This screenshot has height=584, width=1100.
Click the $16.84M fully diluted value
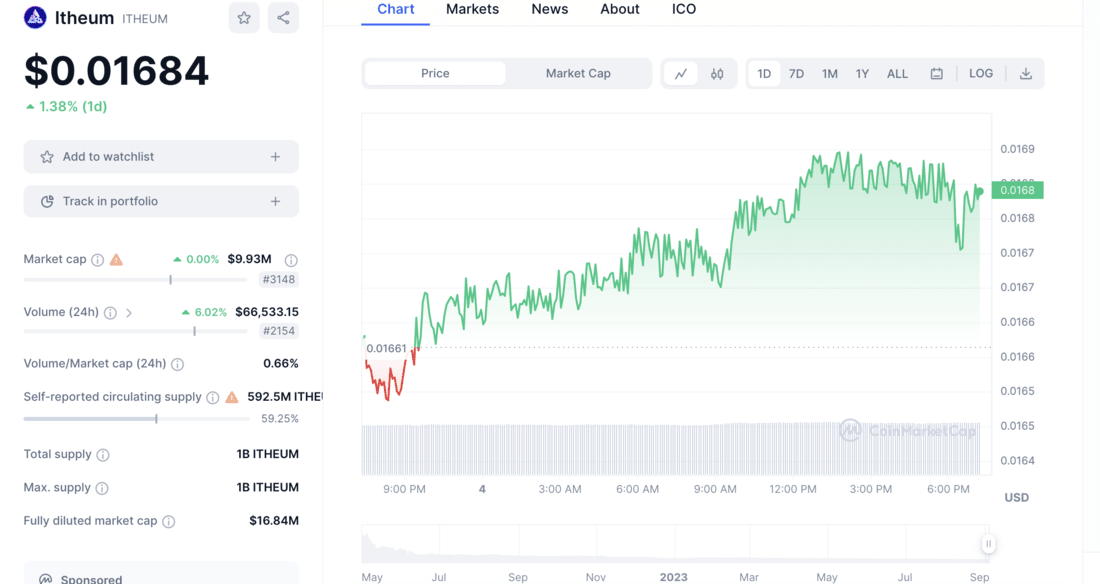coord(274,521)
